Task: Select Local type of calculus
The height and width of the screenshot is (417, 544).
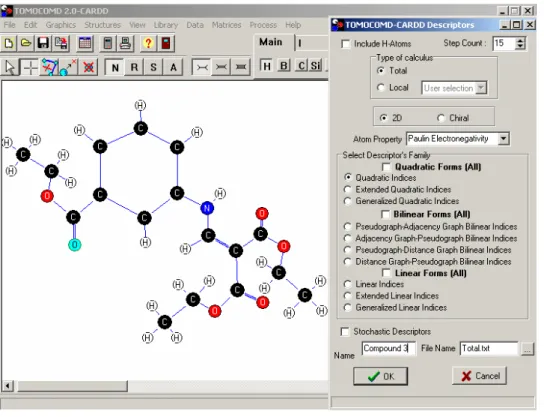Action: tap(381, 88)
